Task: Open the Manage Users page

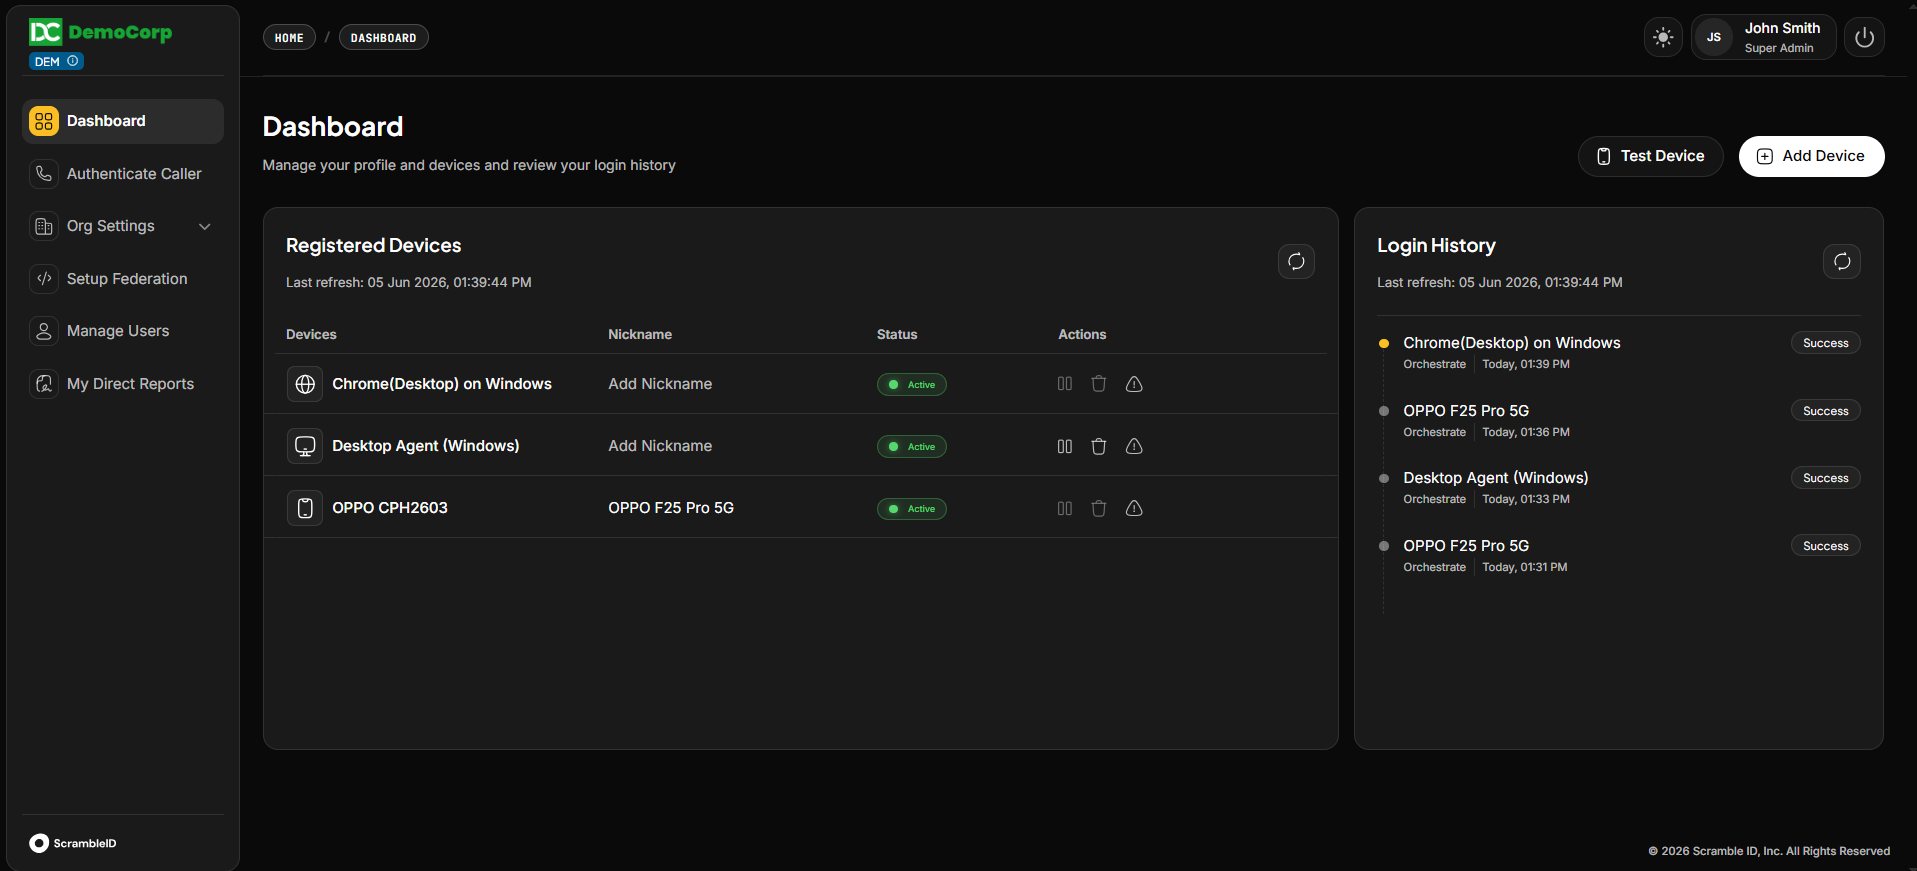Action: point(123,331)
